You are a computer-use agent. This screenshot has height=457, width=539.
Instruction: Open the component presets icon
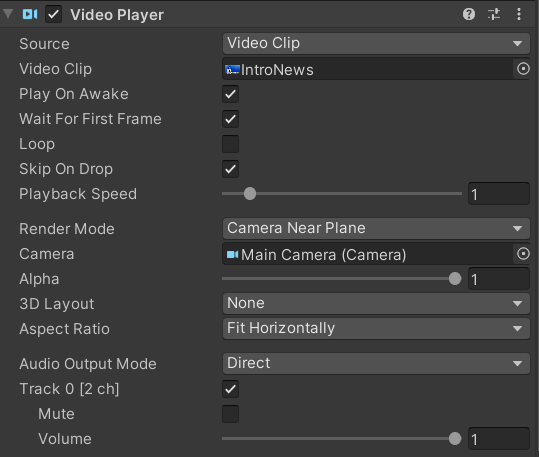[x=494, y=14]
